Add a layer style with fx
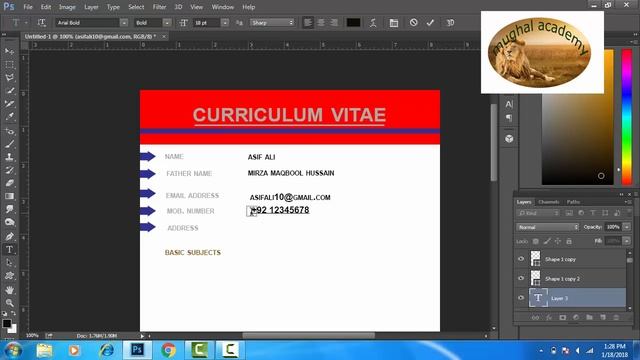This screenshot has height=360, width=640. point(549,317)
